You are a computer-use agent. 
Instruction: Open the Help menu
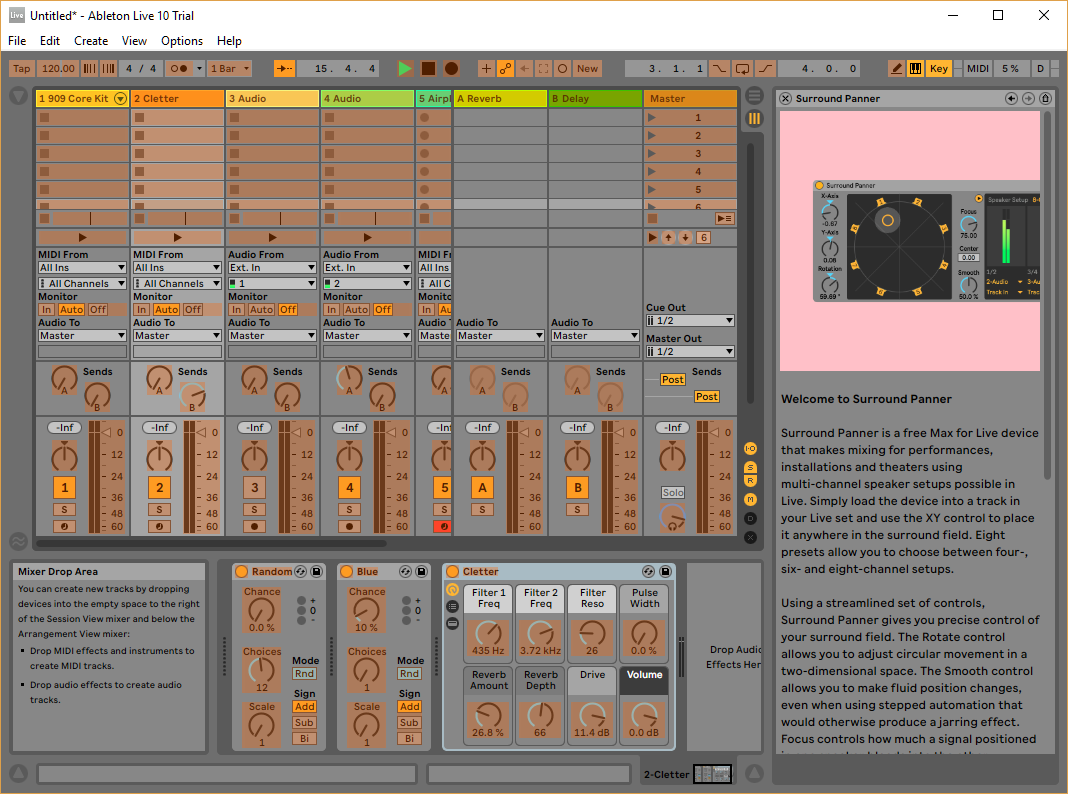click(x=229, y=41)
